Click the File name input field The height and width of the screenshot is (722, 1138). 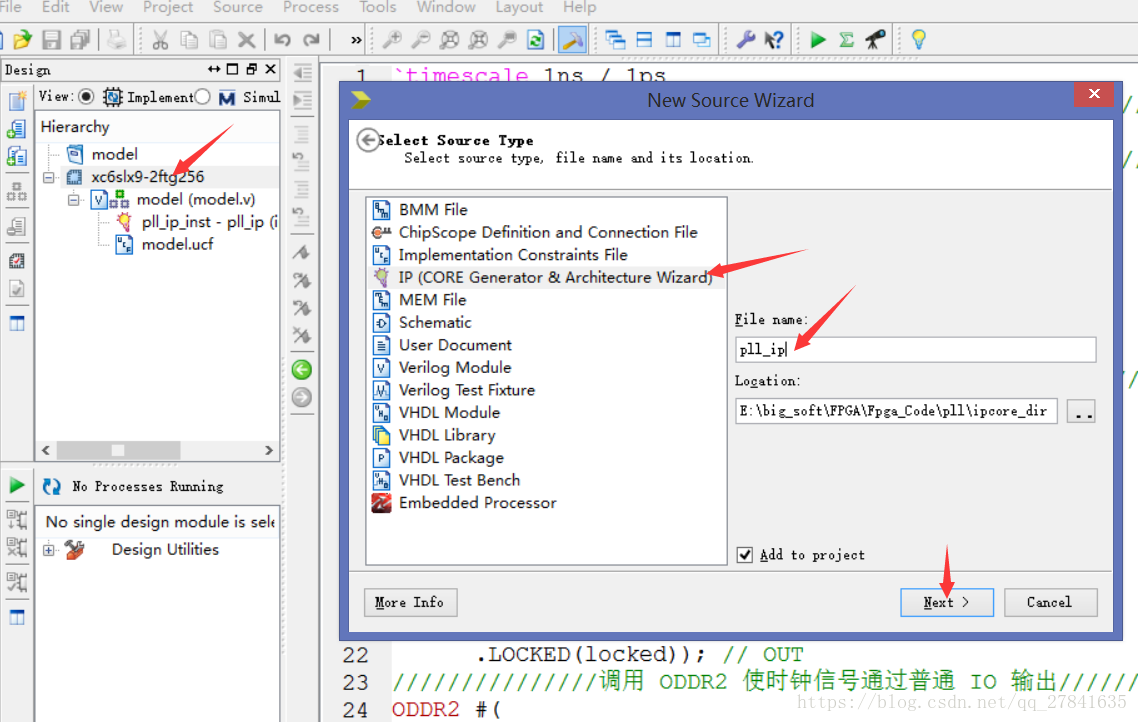915,349
